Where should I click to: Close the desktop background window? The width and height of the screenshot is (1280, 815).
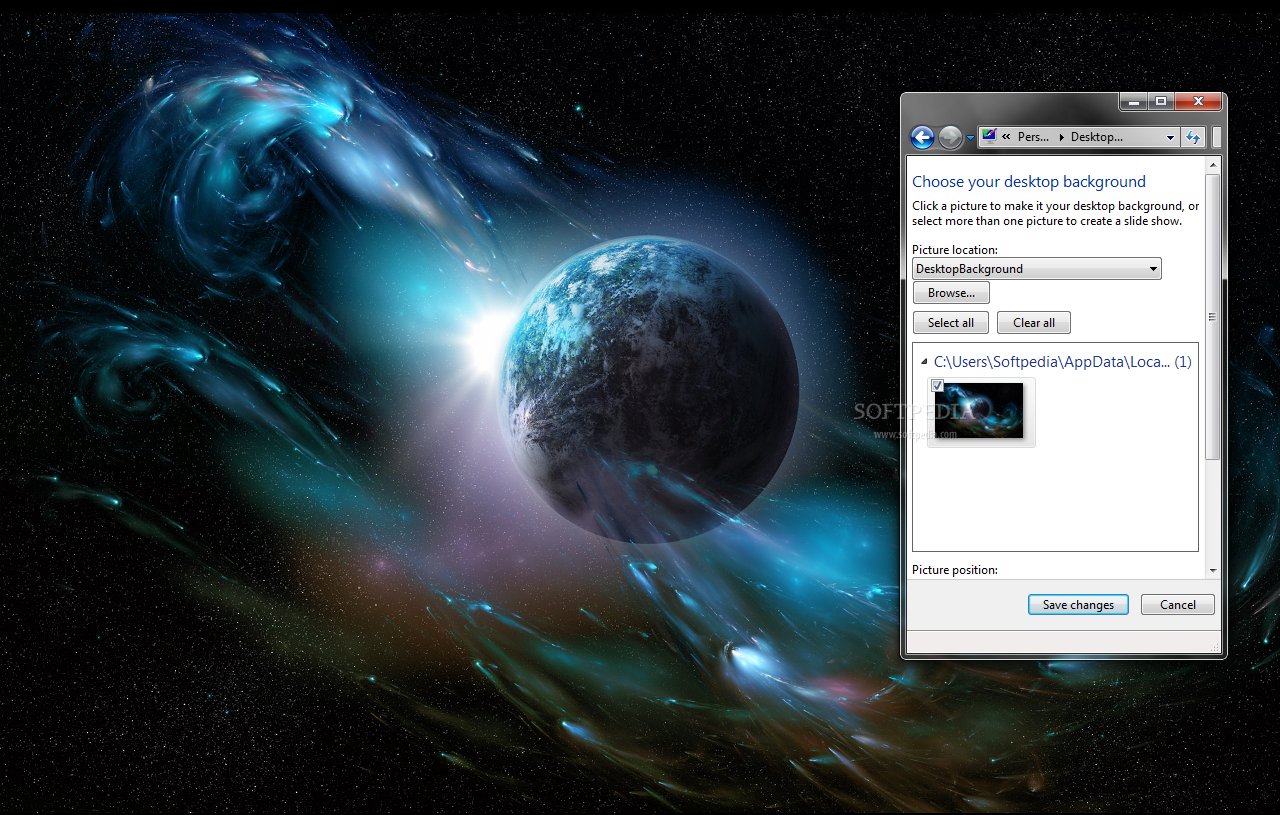(1197, 101)
